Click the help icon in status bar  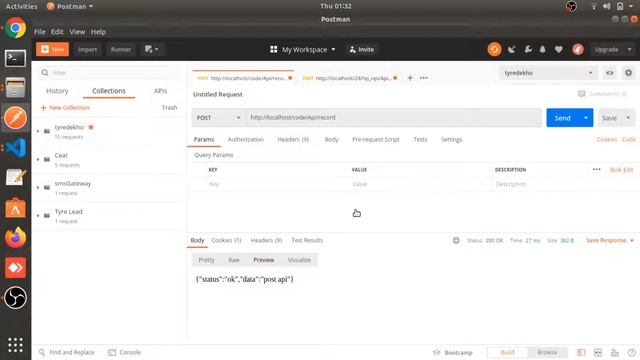coord(632,352)
